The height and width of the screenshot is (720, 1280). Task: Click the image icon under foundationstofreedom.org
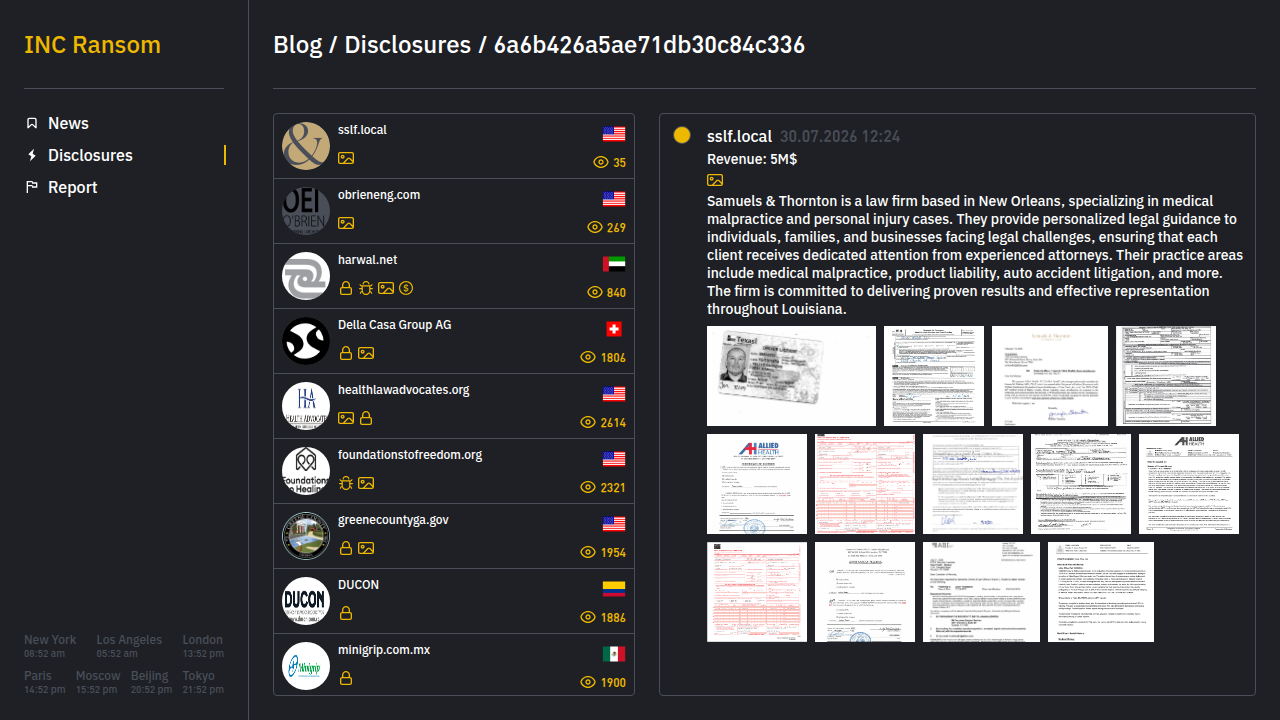coord(366,483)
